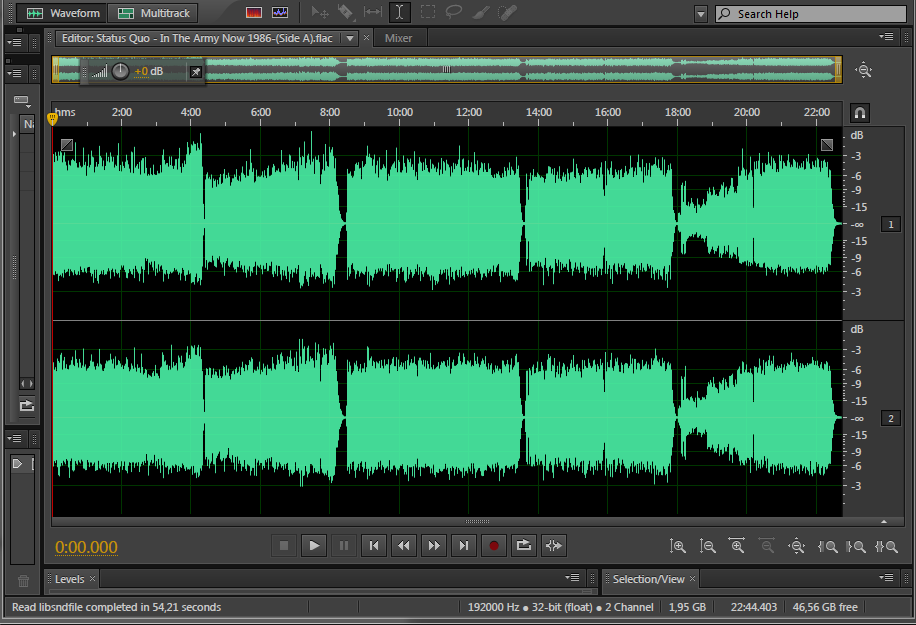Play the audio file
The width and height of the screenshot is (916, 625).
point(314,546)
